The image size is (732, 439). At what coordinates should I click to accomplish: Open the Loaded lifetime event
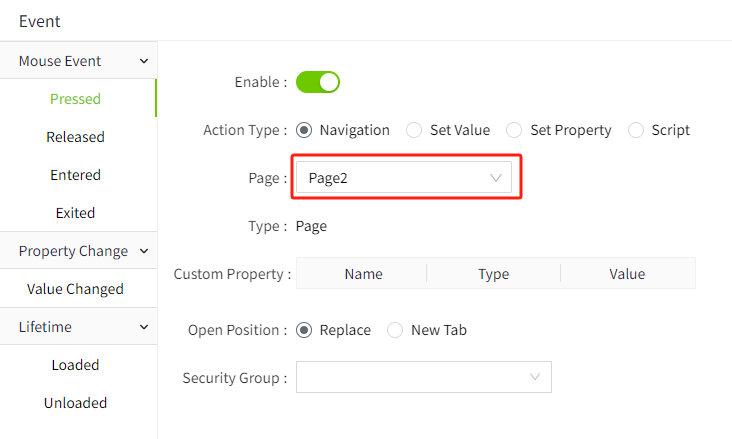pos(76,365)
